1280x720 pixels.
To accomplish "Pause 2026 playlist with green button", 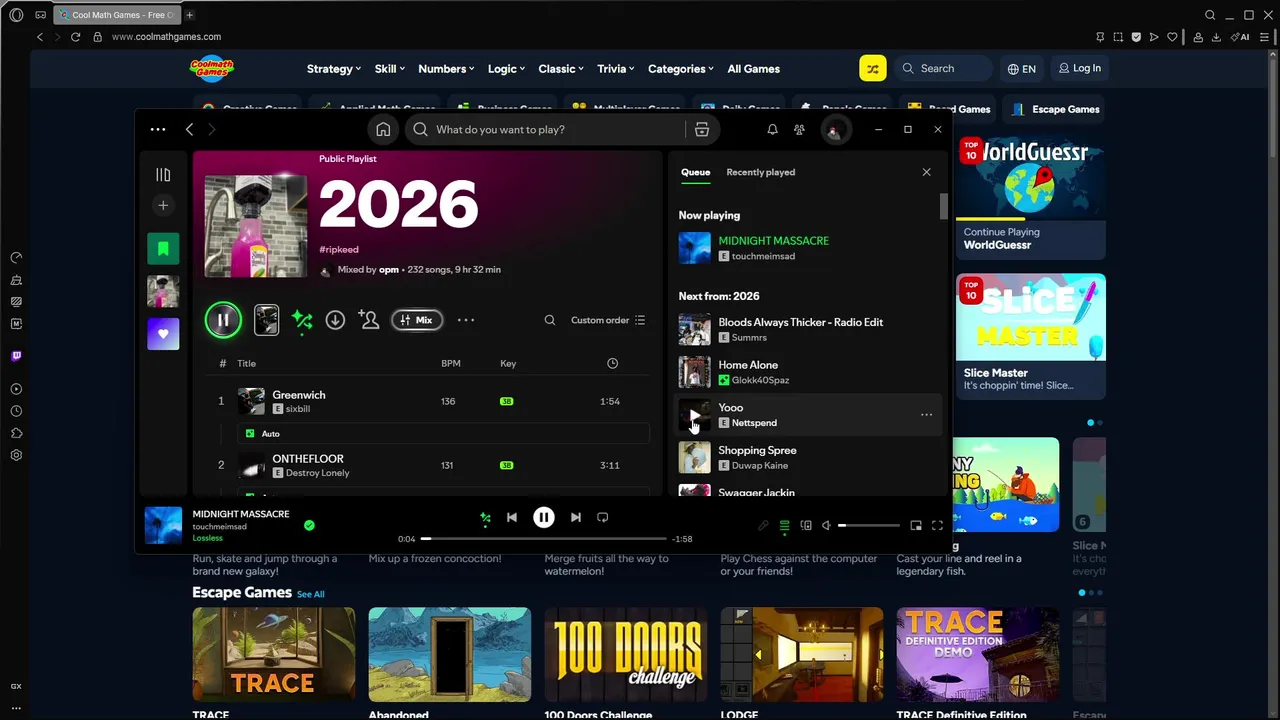I will tap(223, 320).
